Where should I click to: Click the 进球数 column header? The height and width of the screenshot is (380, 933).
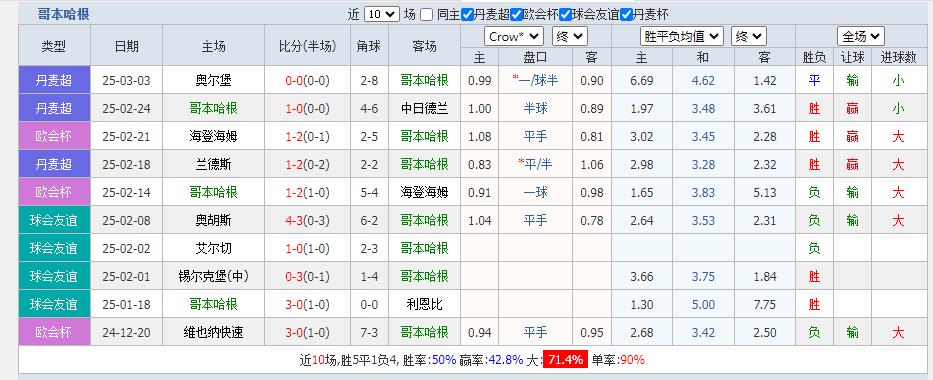(x=898, y=57)
